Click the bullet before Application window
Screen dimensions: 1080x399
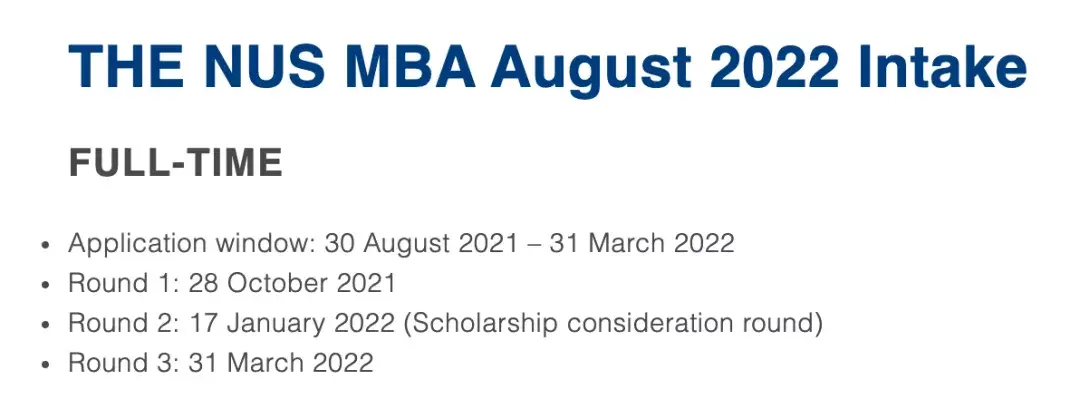[45, 245]
